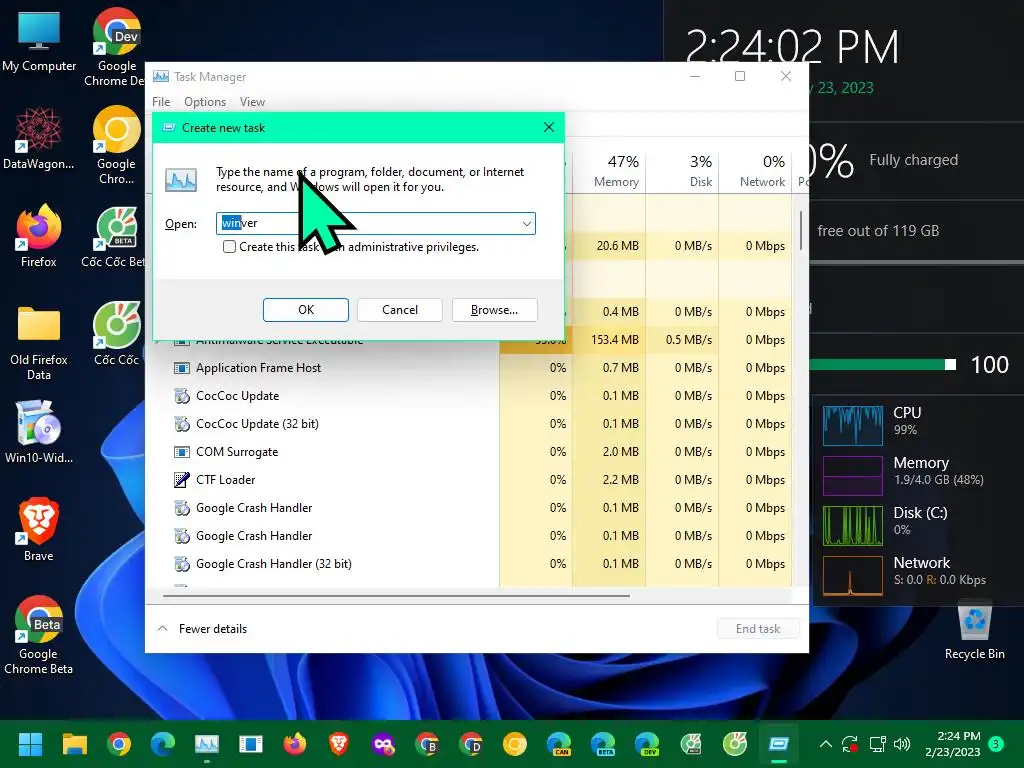1024x768 pixels.
Task: Select the CTF Loader process row
Action: point(469,480)
